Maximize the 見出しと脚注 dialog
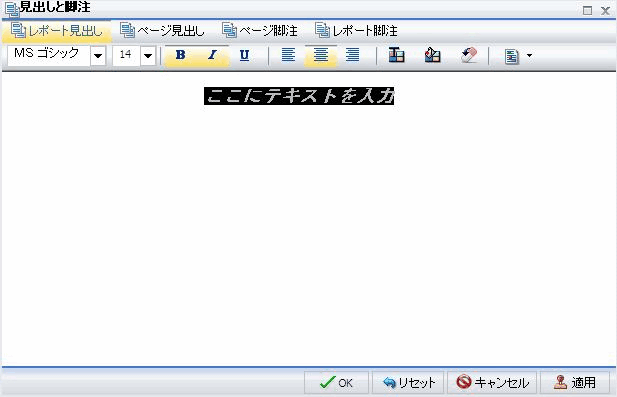This screenshot has height=397, width=617. 587,11
